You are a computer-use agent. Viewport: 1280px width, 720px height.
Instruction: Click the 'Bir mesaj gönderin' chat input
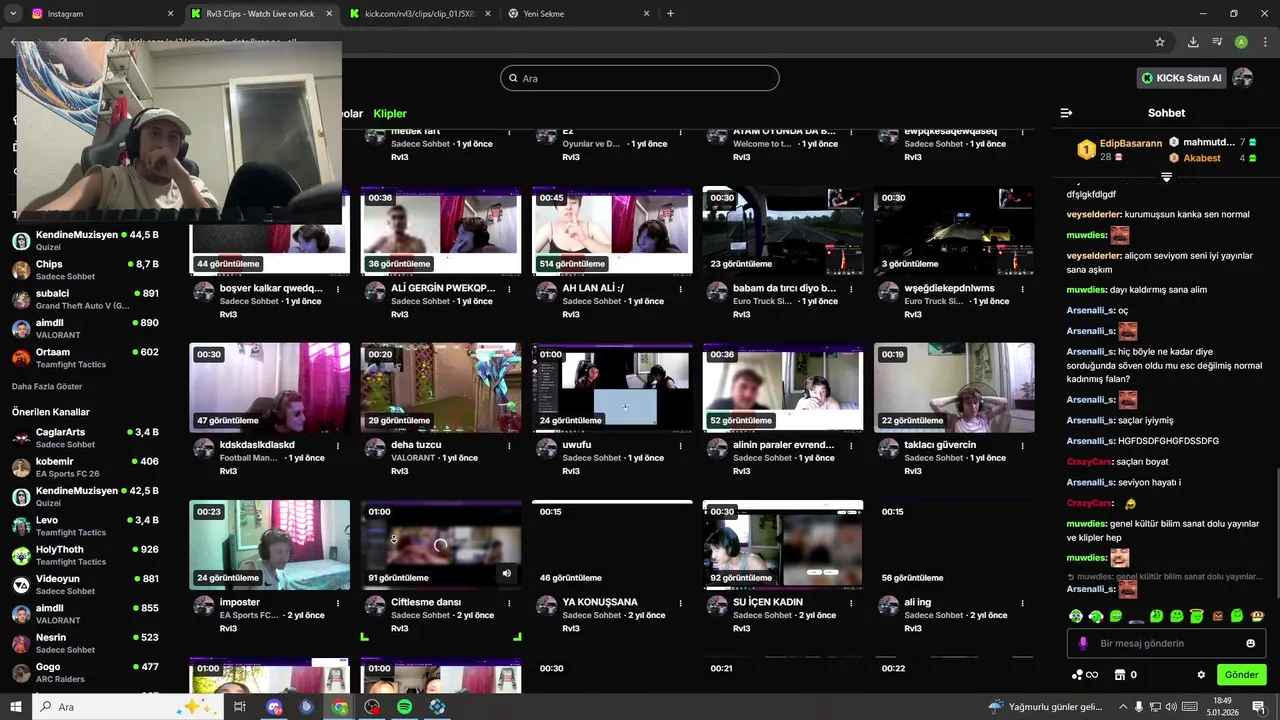tap(1165, 643)
